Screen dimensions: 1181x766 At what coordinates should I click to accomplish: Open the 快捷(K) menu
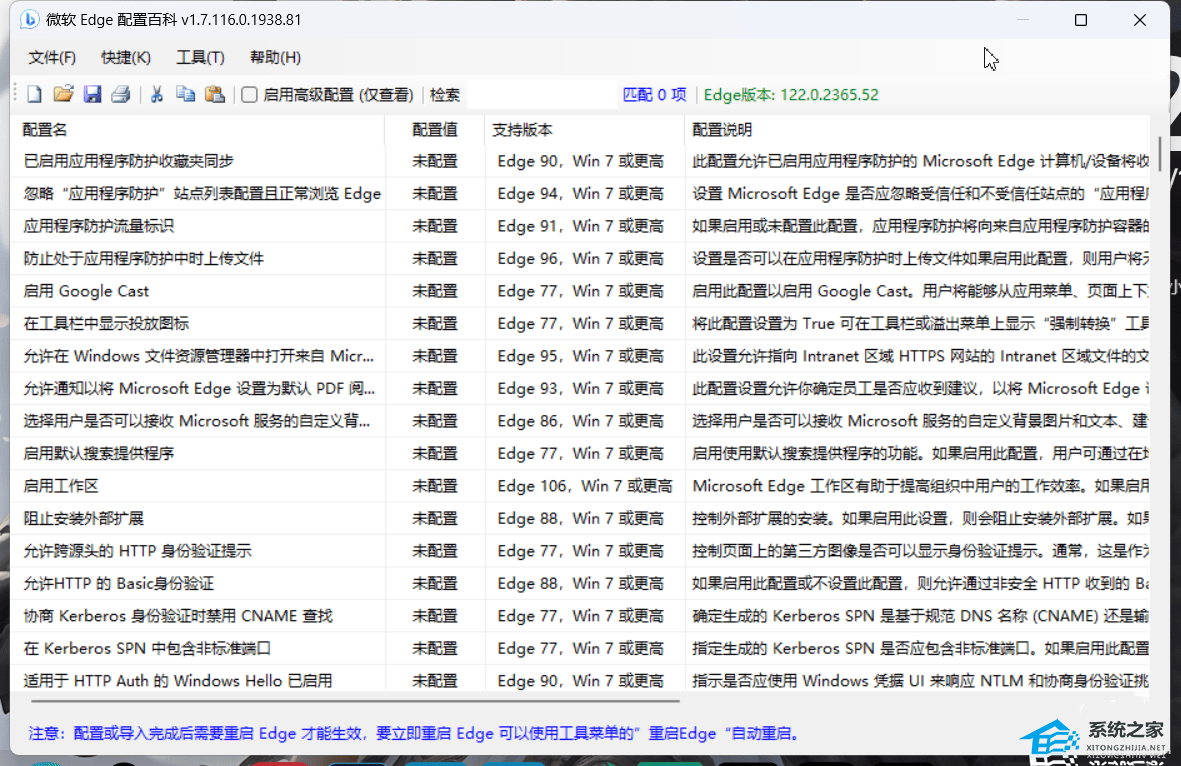(126, 57)
